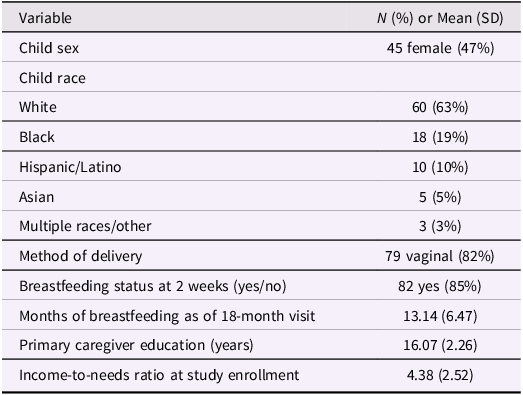The height and width of the screenshot is (395, 523).
Task: Select Months of breastfeeding row label
Action: [167, 316]
